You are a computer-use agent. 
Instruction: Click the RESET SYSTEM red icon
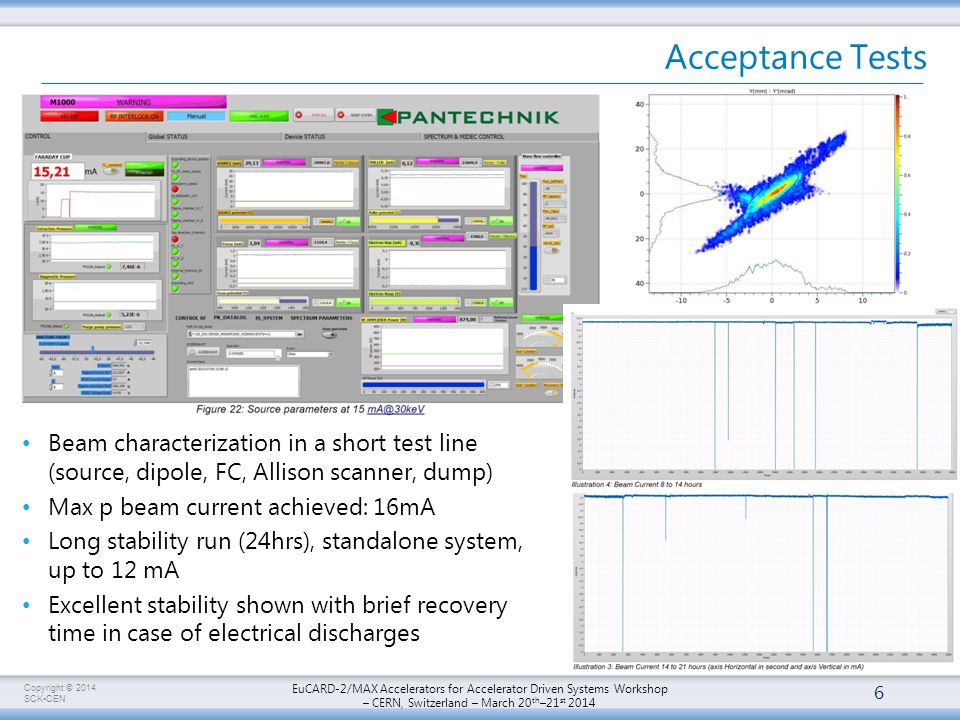click(x=340, y=114)
